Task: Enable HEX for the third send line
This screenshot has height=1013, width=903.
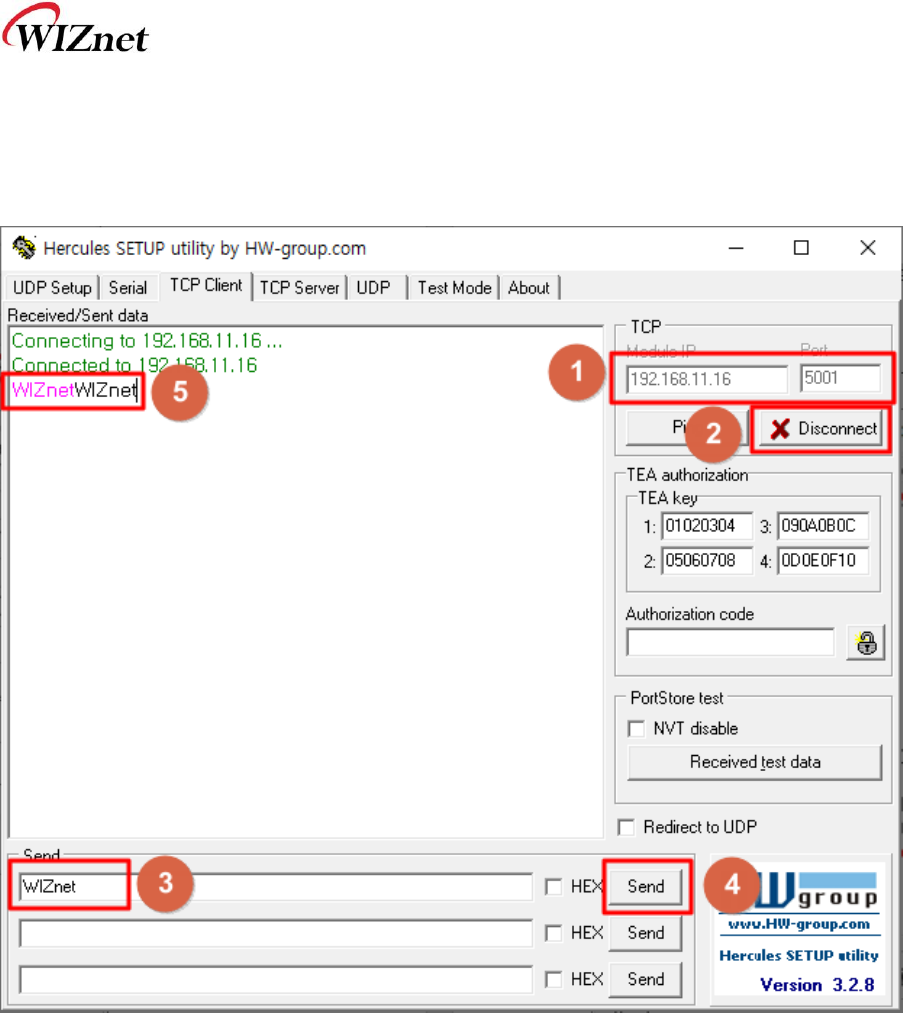Action: 554,979
